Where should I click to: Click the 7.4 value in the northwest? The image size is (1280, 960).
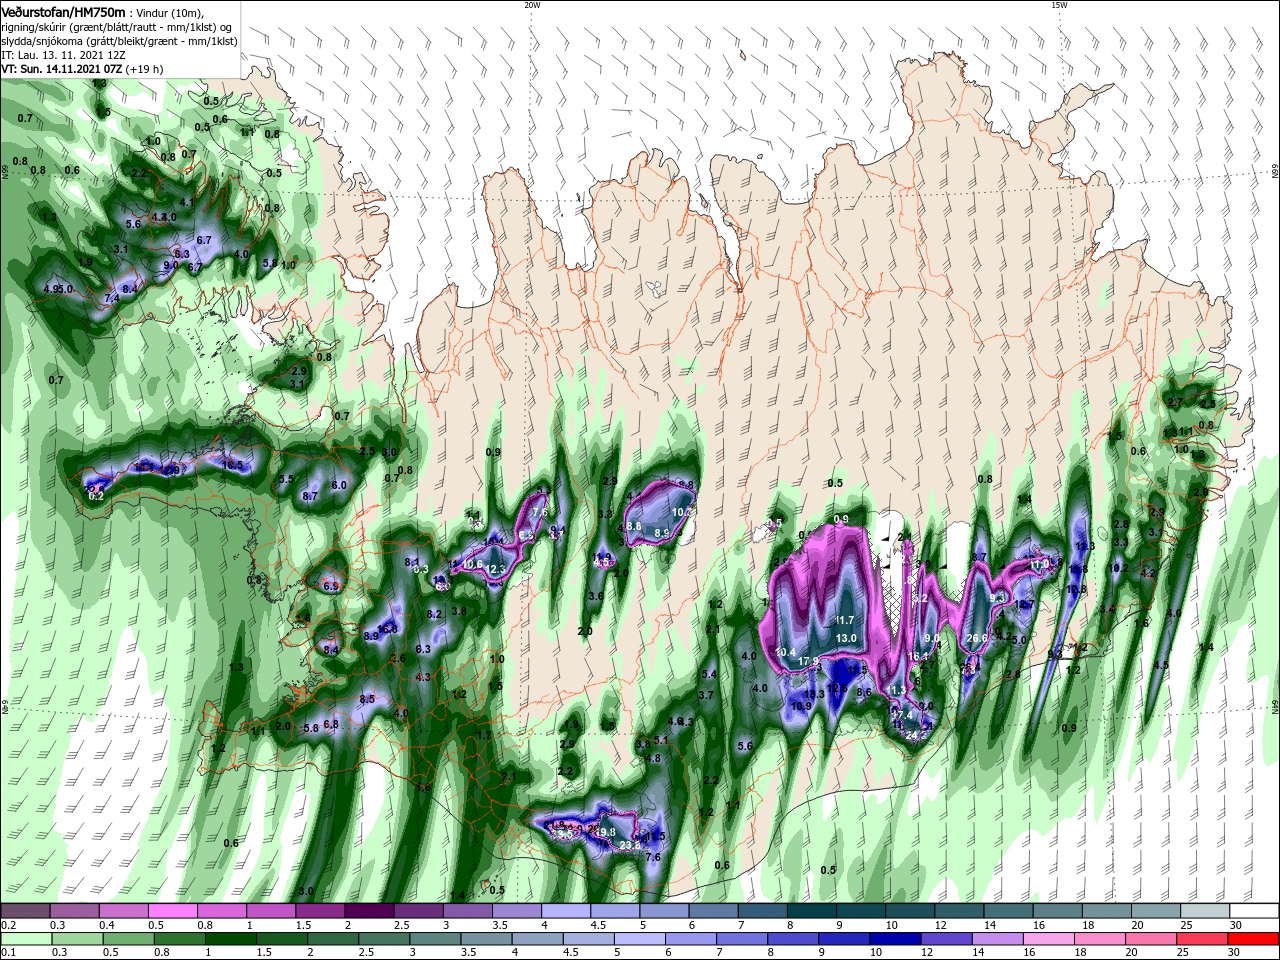(112, 298)
